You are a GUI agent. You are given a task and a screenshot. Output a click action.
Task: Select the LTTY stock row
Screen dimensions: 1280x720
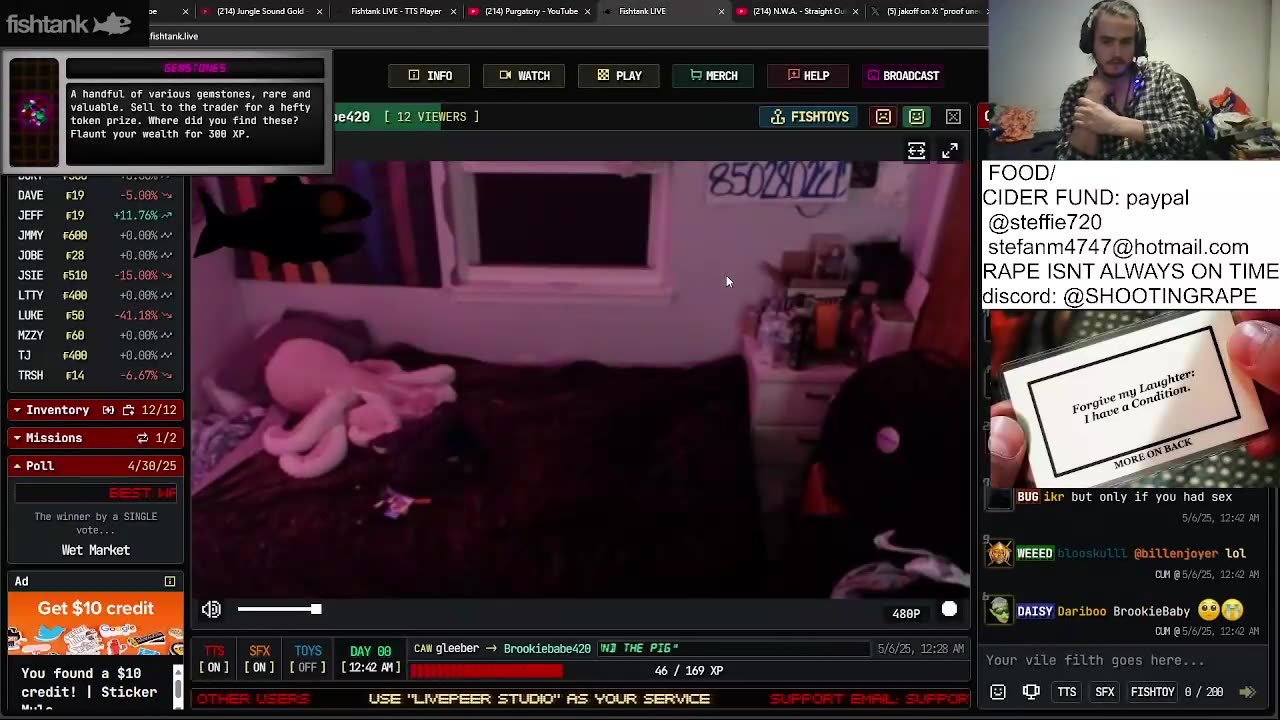(95, 295)
